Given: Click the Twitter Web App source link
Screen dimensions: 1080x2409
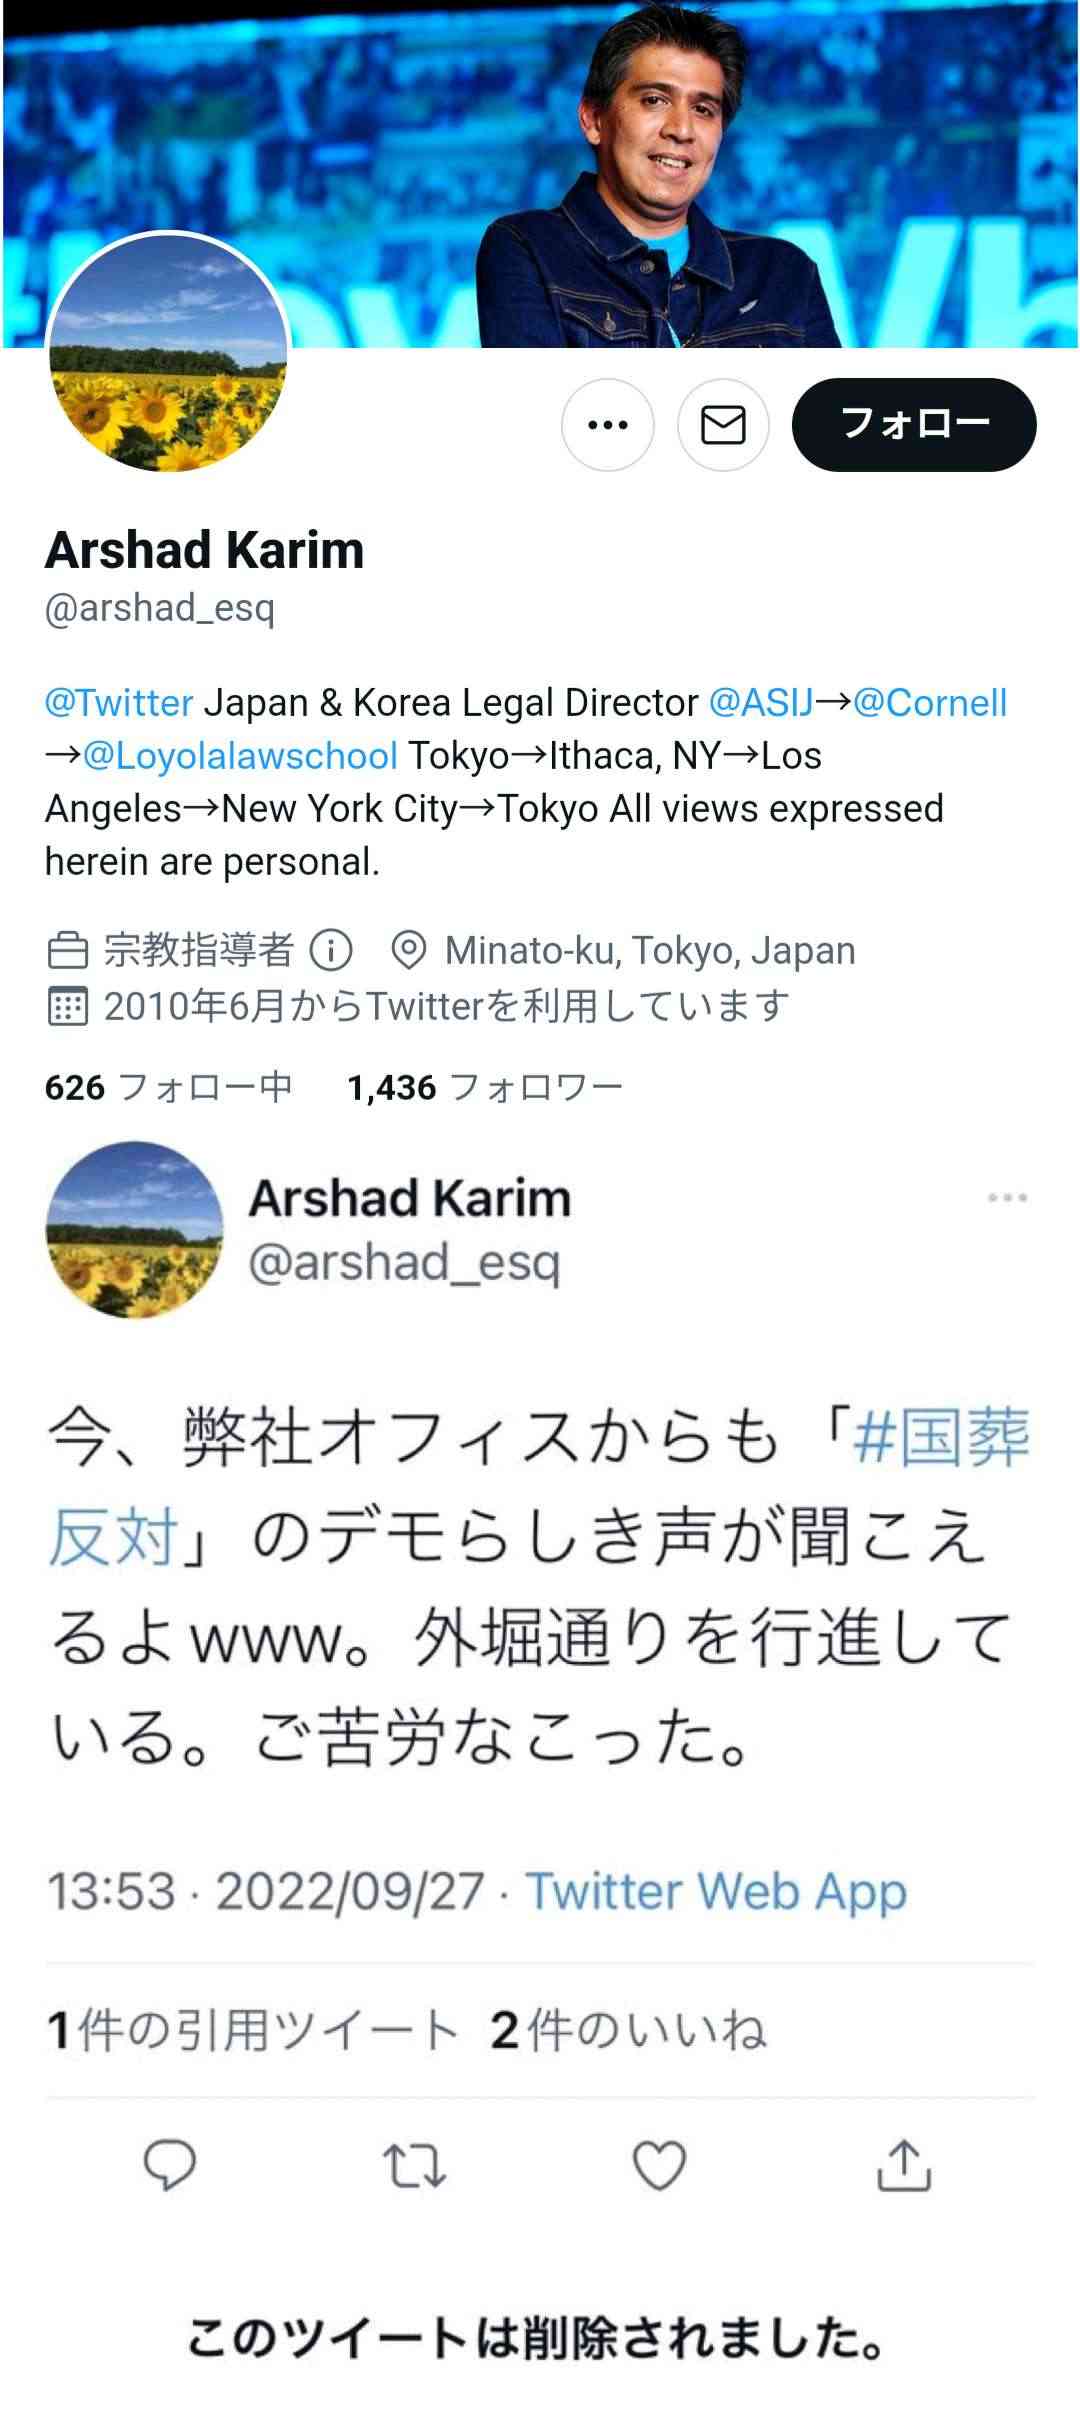Looking at the screenshot, I should (x=716, y=1892).
